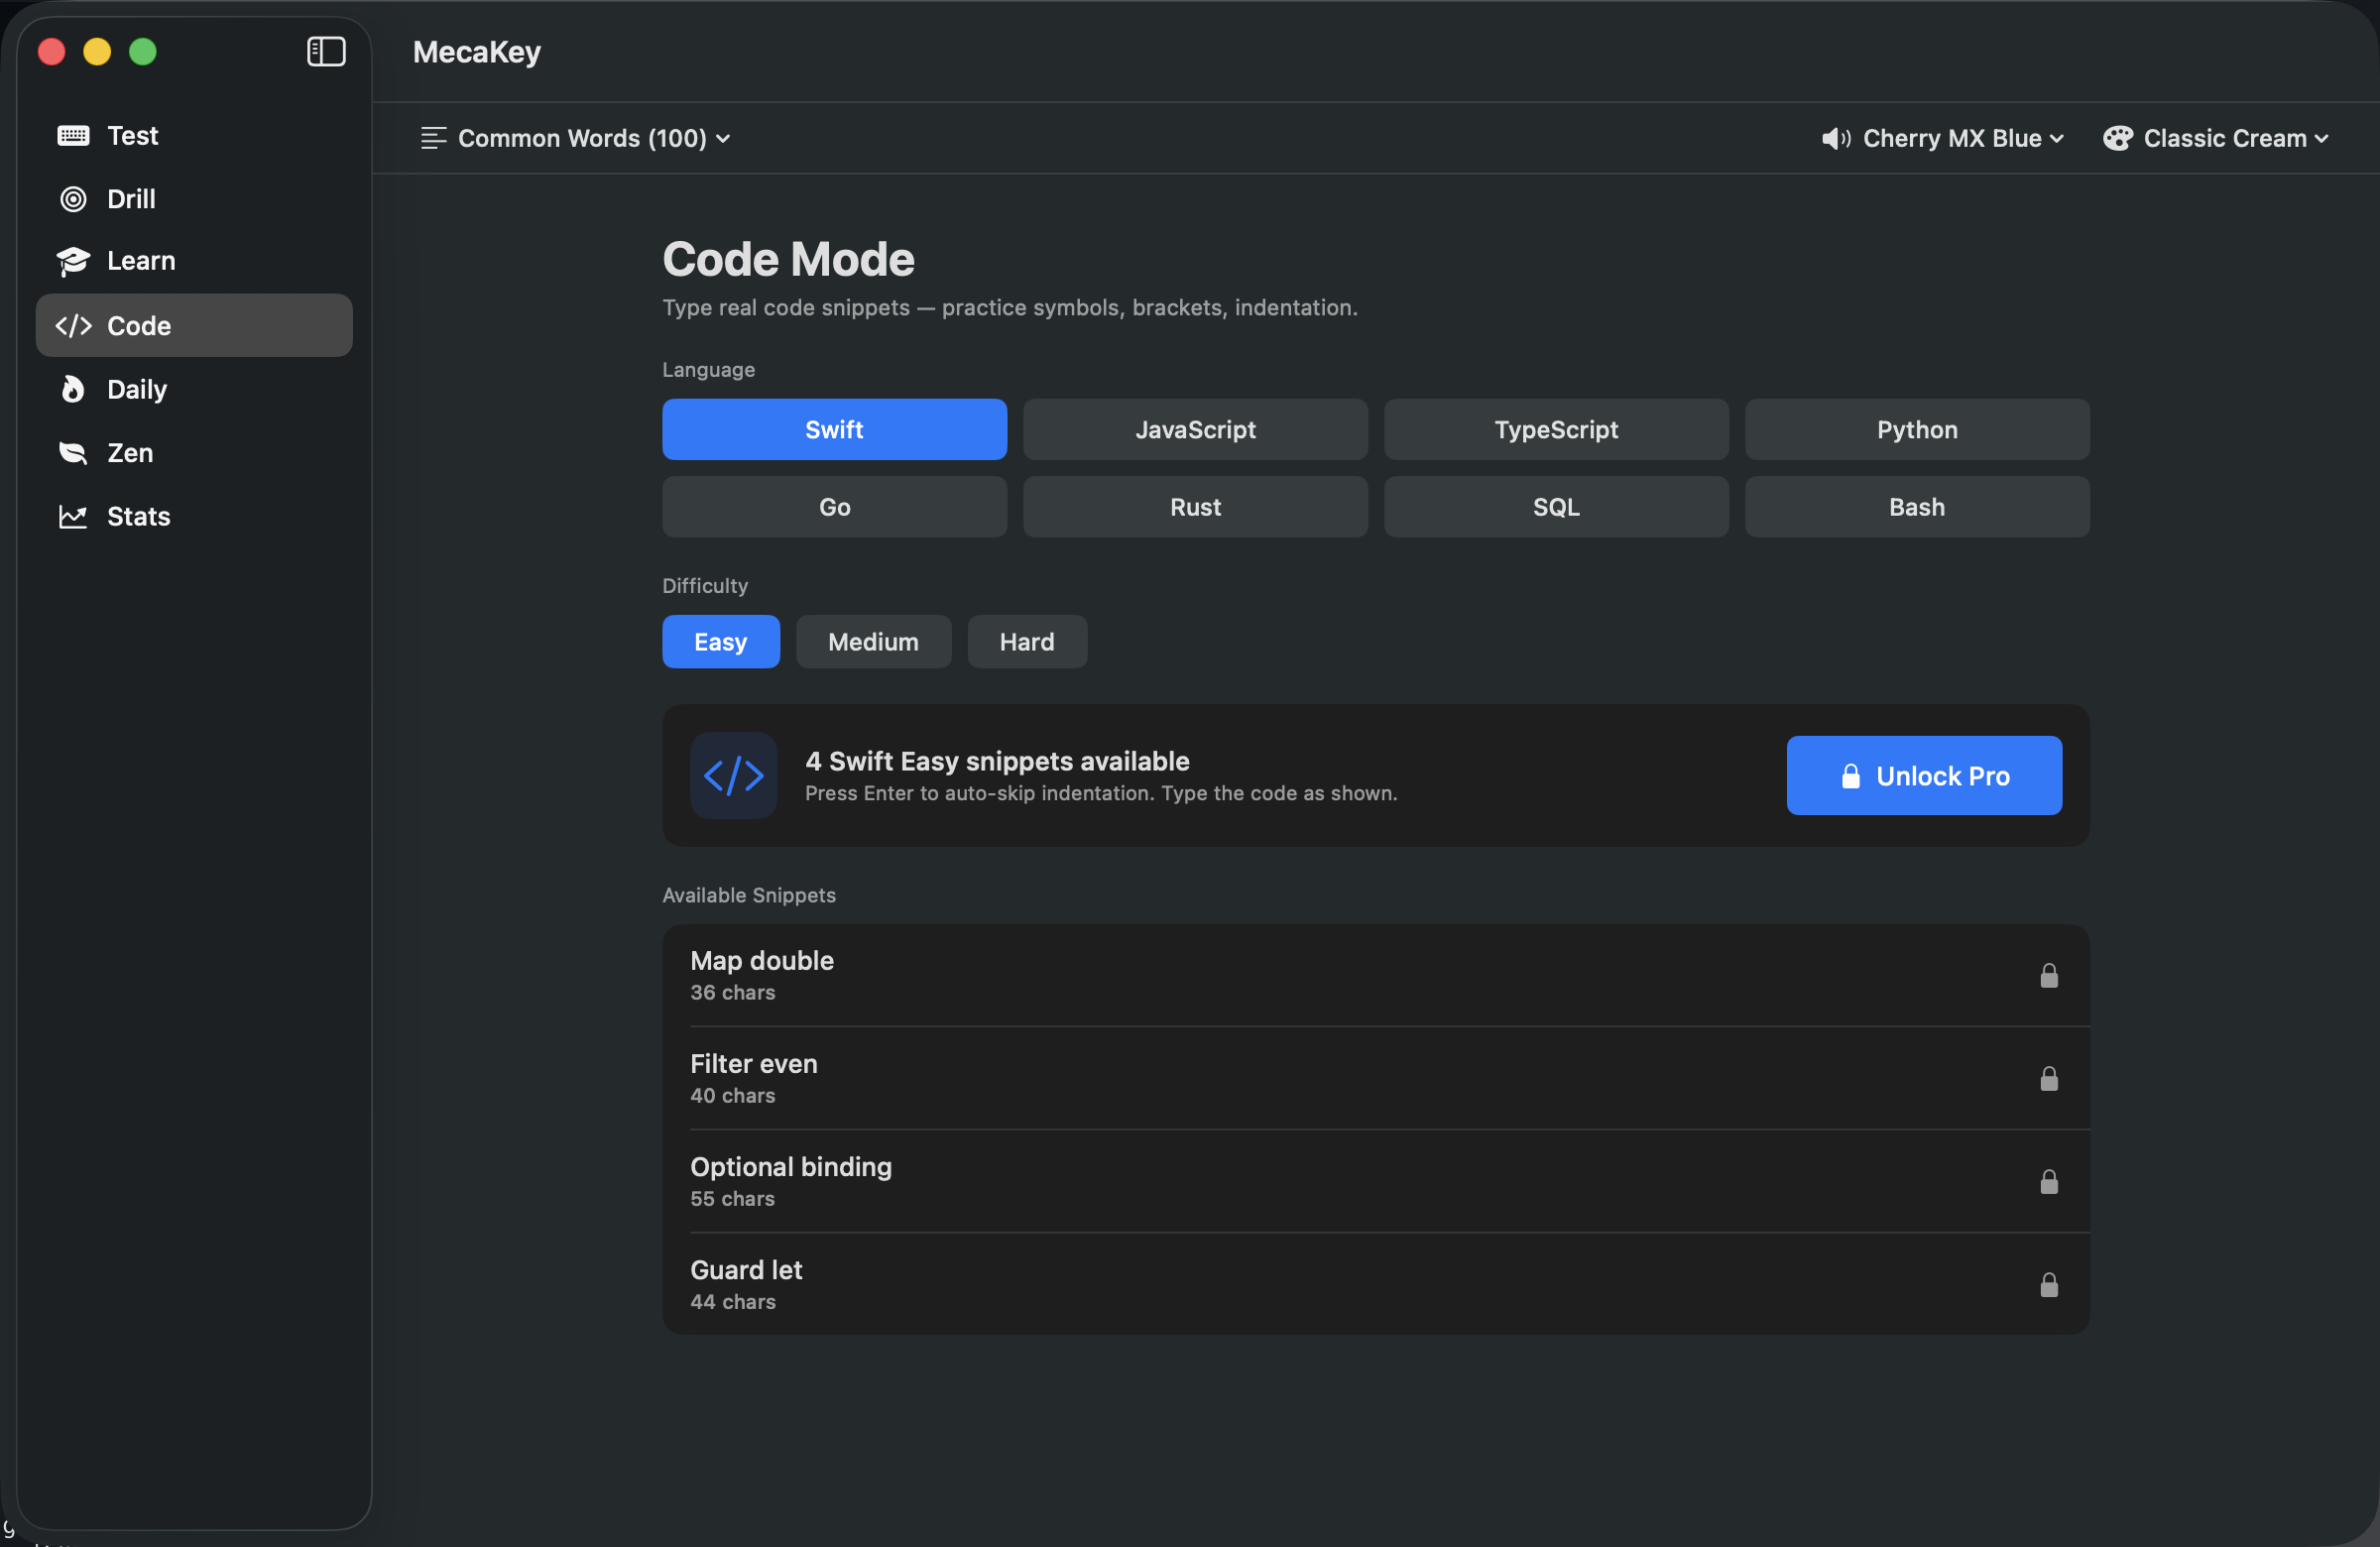The width and height of the screenshot is (2380, 1547).
Task: Click the code brackets icon beside Code
Action: 73,326
